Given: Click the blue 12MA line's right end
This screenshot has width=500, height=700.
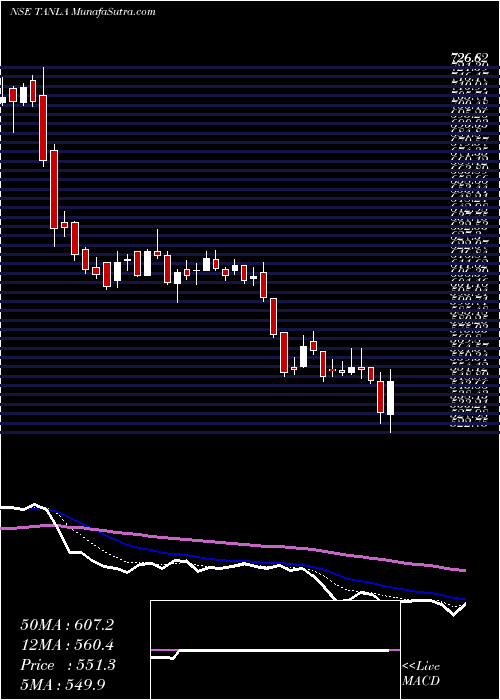Looking at the screenshot, I should click(x=464, y=599).
